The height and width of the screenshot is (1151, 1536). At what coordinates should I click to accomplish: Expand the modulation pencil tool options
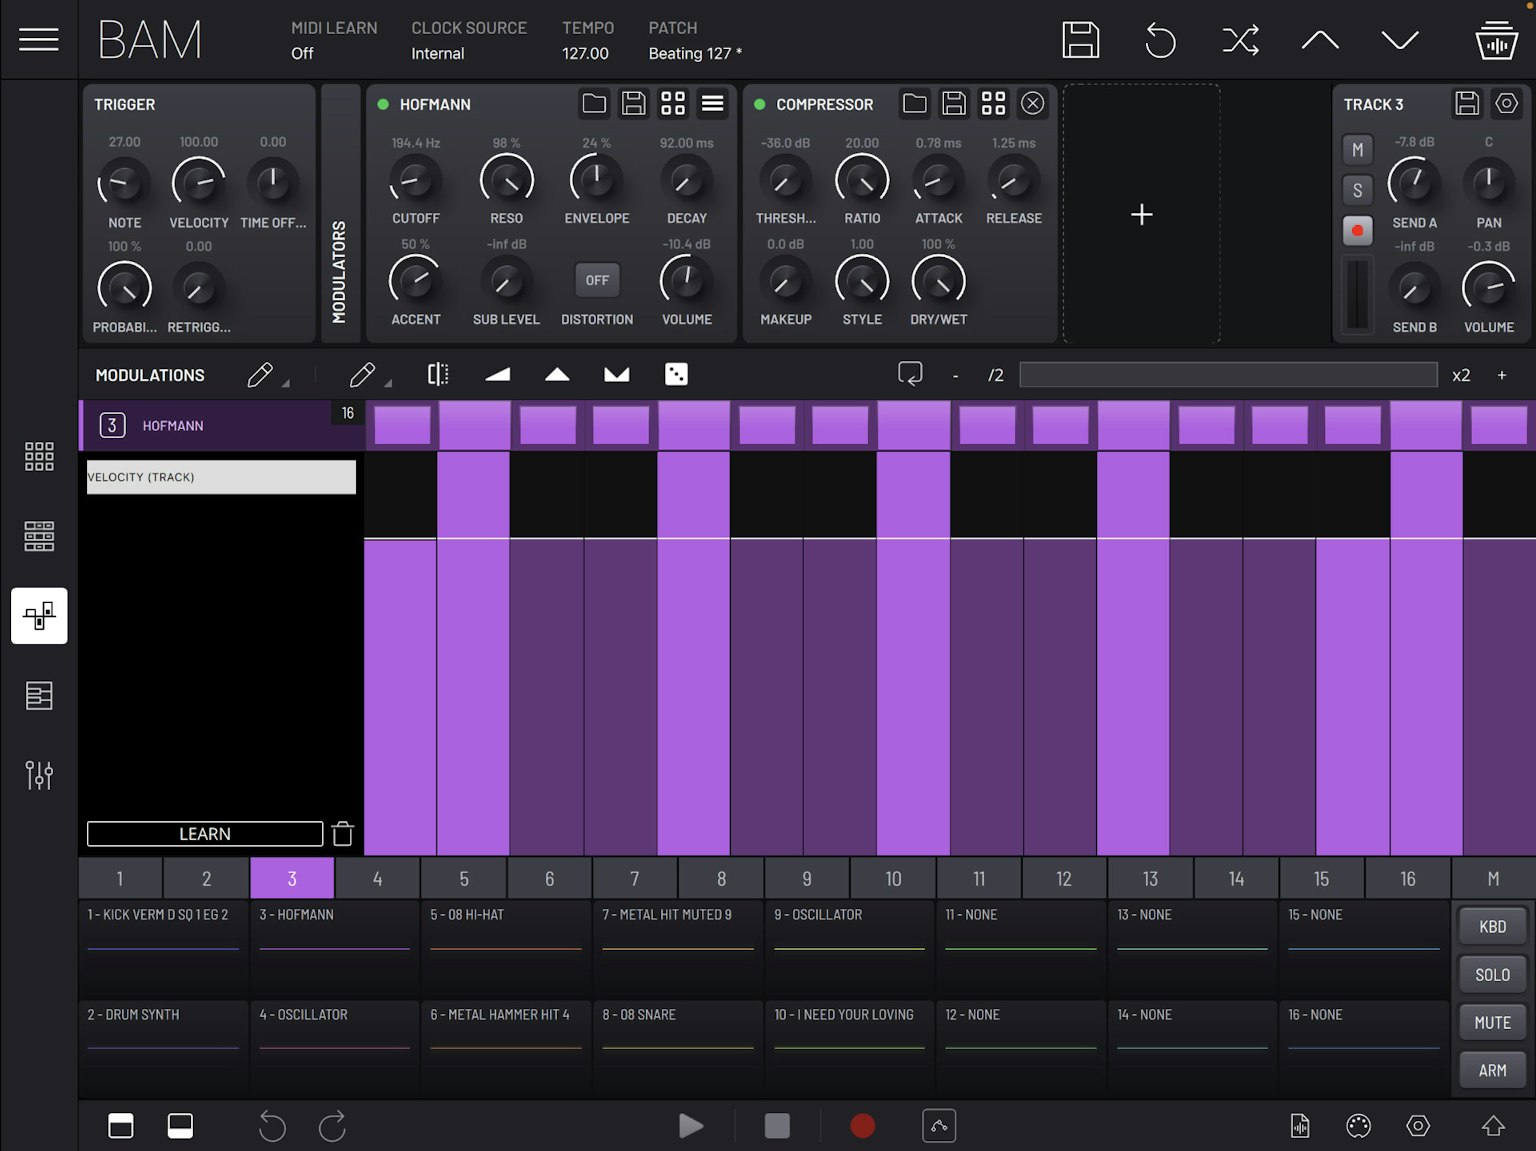tap(283, 381)
